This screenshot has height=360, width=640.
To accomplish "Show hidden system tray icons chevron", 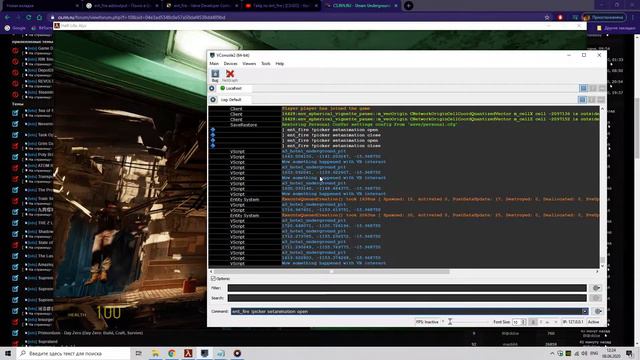I will (552, 353).
